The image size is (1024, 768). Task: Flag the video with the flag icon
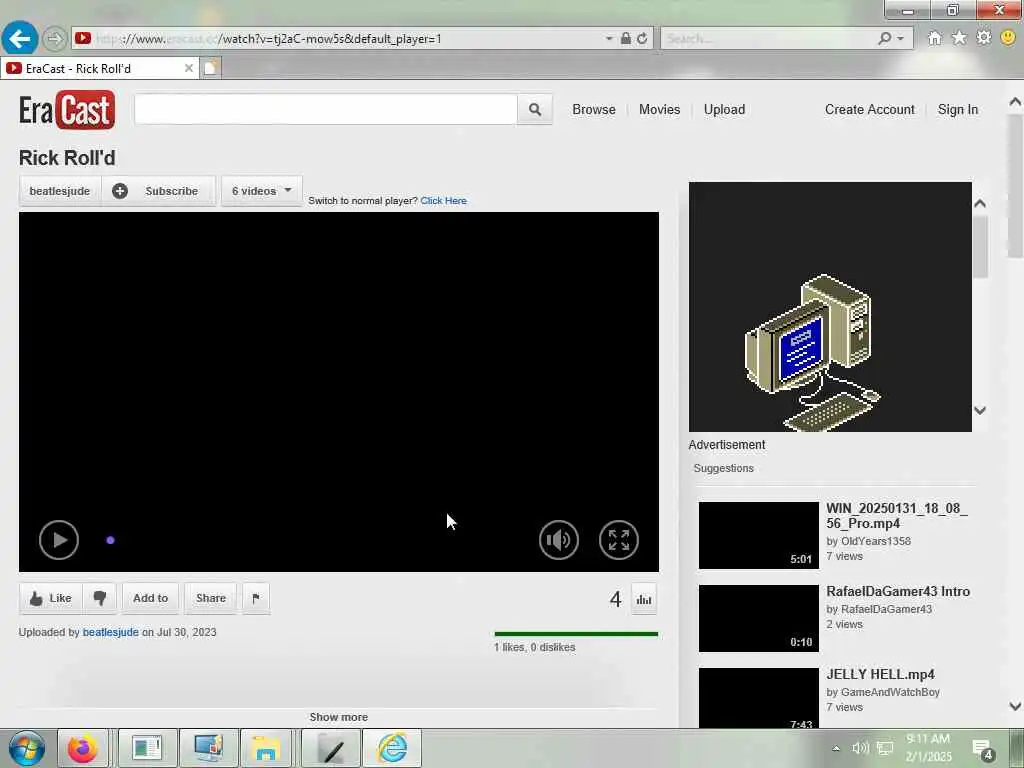[256, 598]
